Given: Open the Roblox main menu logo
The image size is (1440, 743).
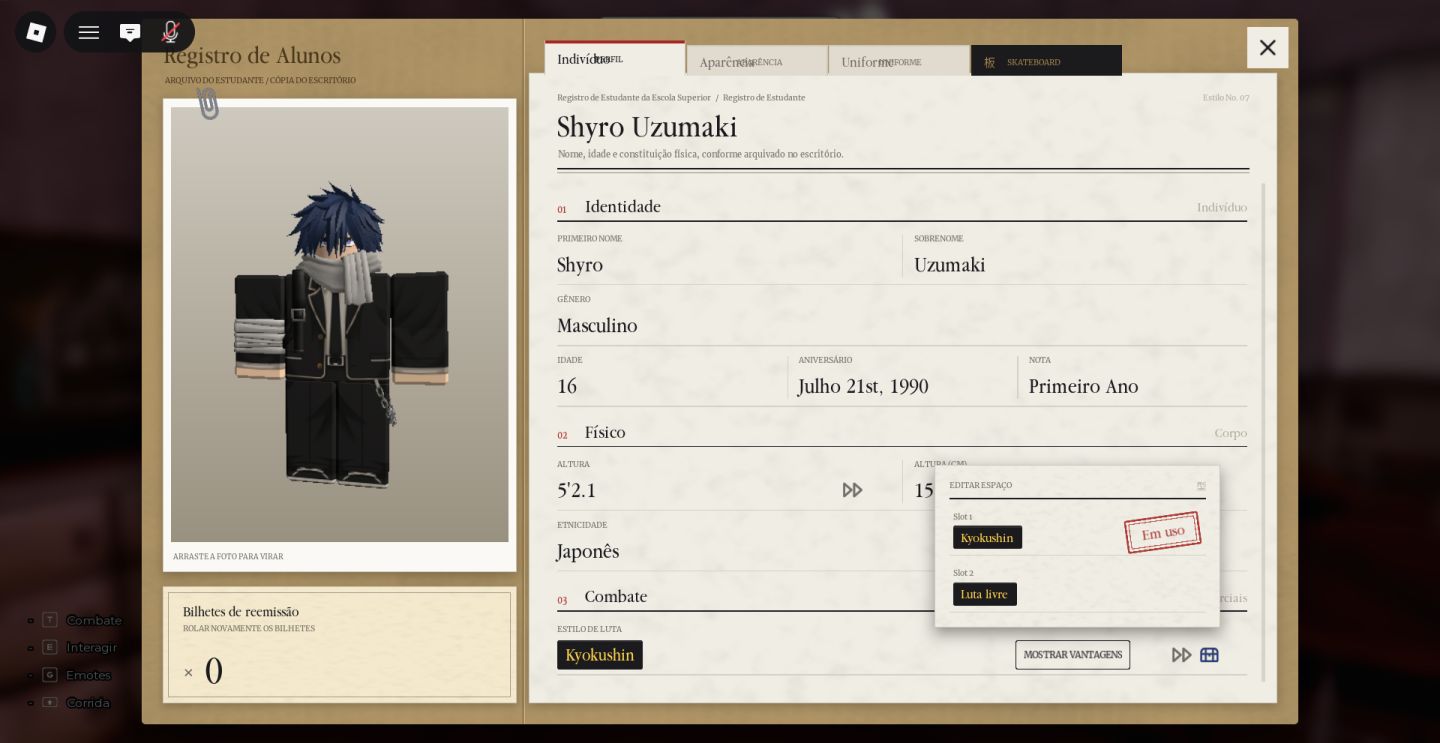Looking at the screenshot, I should point(36,32).
